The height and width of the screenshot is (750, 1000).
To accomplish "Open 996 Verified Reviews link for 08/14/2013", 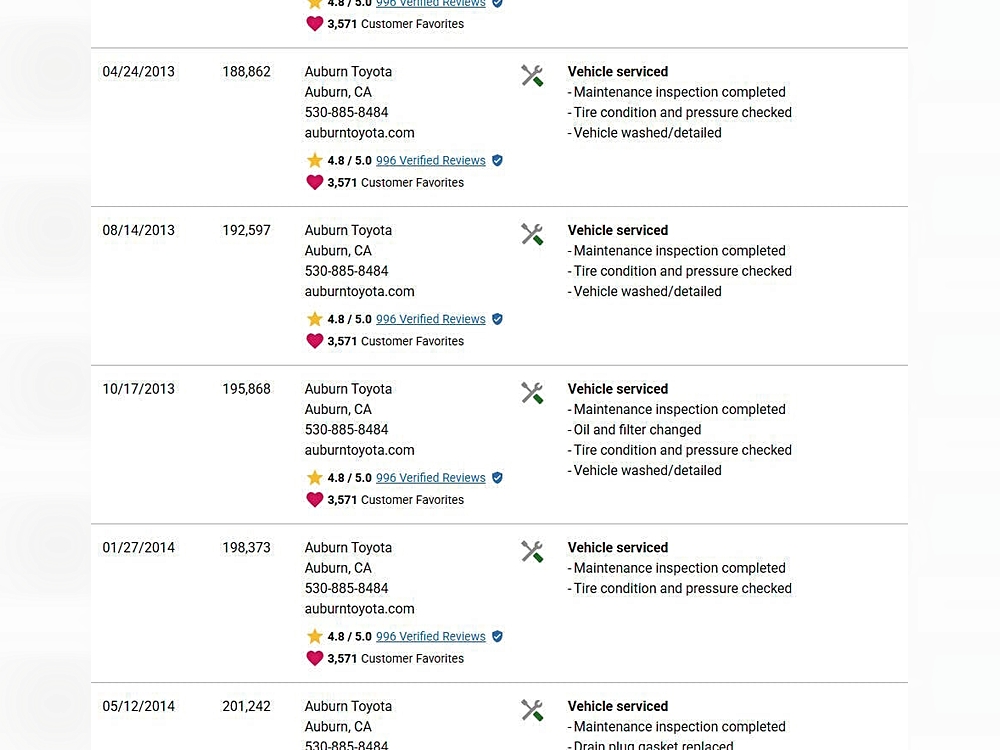I will [430, 319].
